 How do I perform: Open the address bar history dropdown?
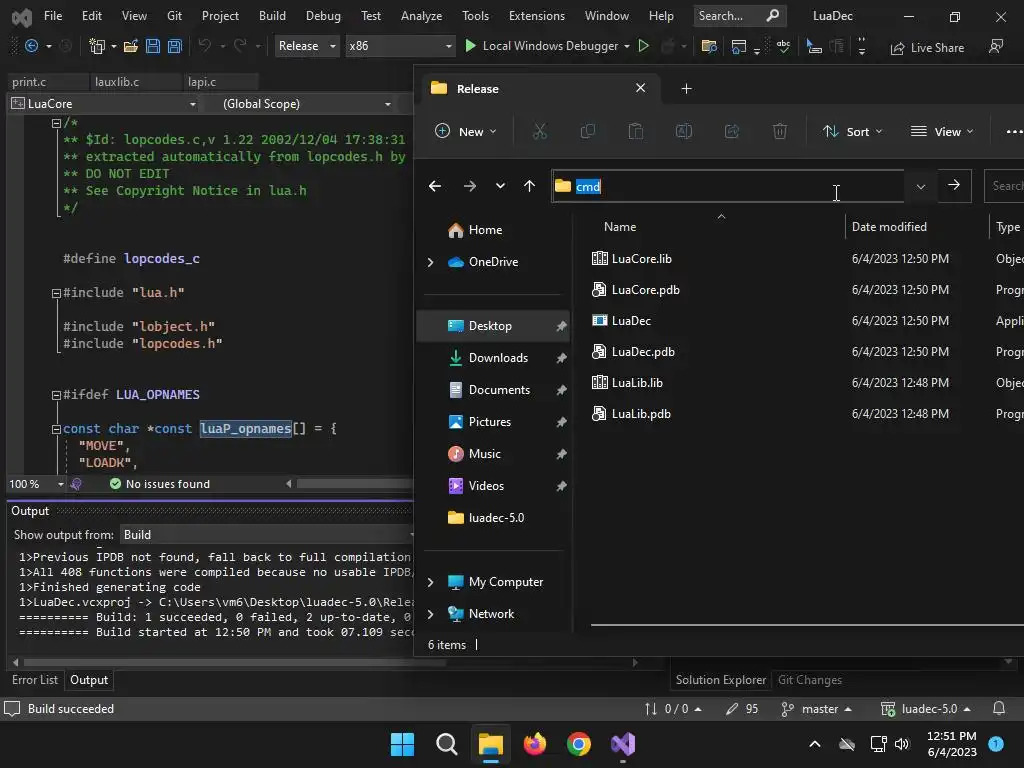click(921, 186)
